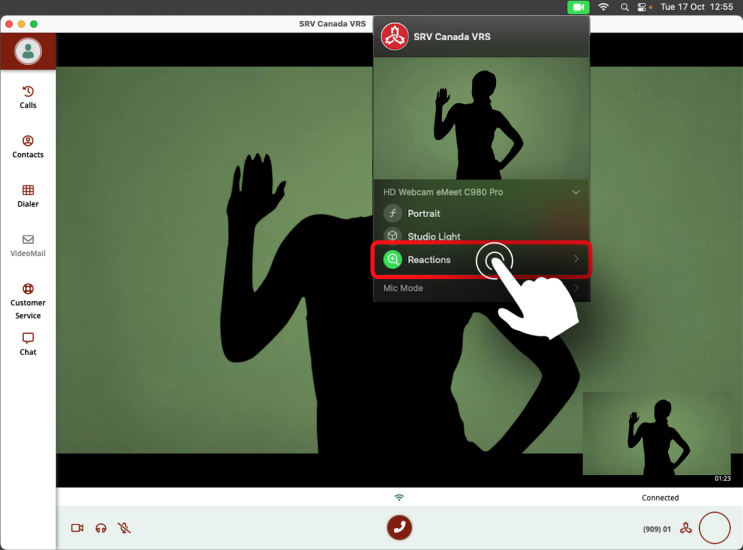Expand the Reactions chevron arrow
Viewport: 743px width, 550px height.
tap(576, 259)
